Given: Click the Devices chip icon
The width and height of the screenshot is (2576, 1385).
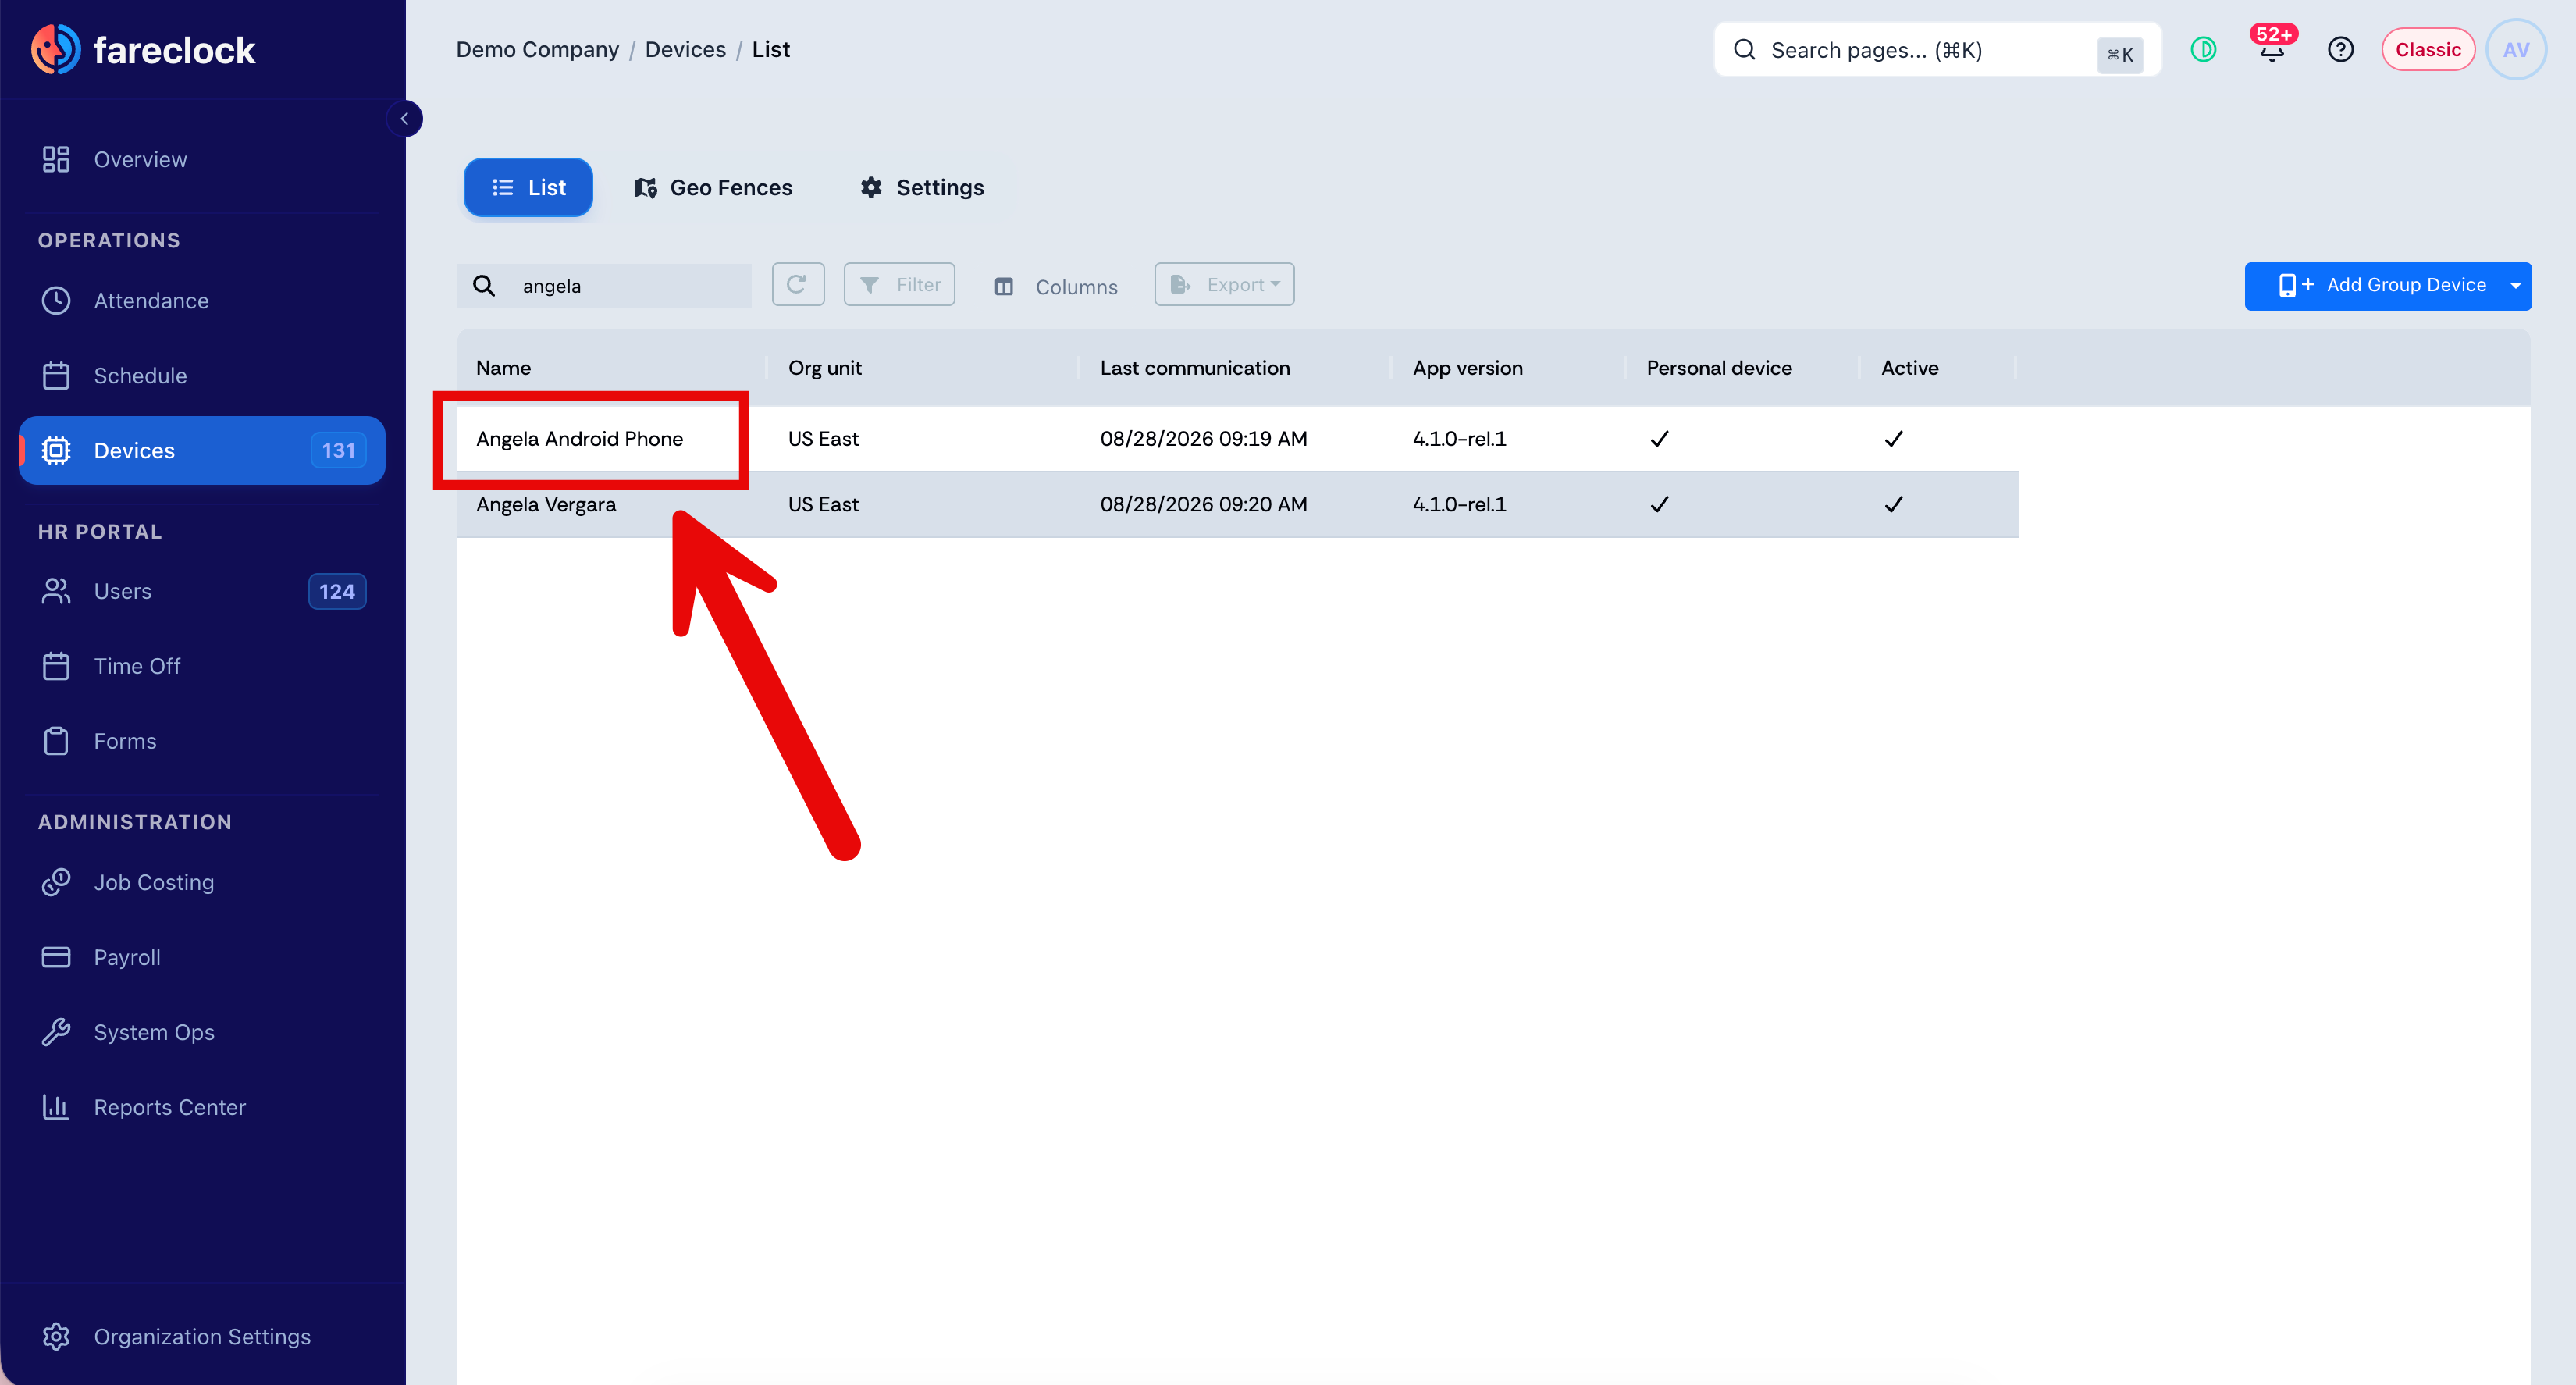Looking at the screenshot, I should click(x=56, y=451).
